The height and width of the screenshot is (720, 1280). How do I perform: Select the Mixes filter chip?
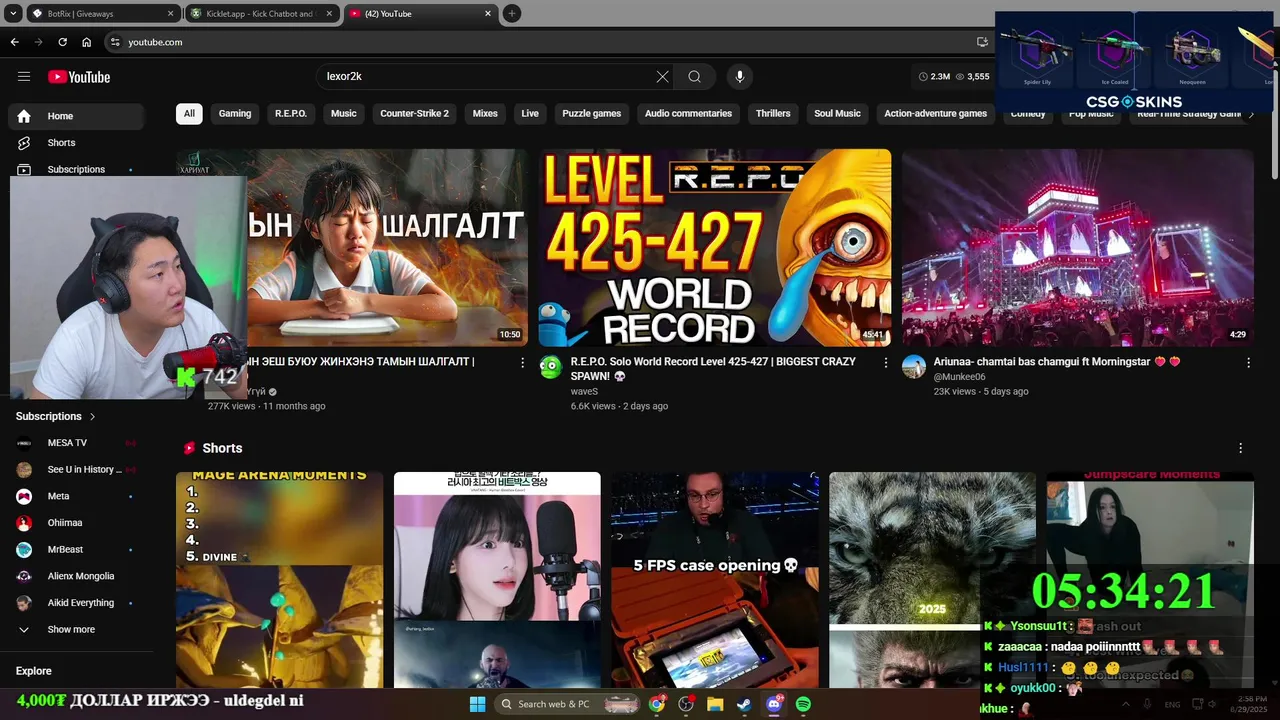point(485,113)
